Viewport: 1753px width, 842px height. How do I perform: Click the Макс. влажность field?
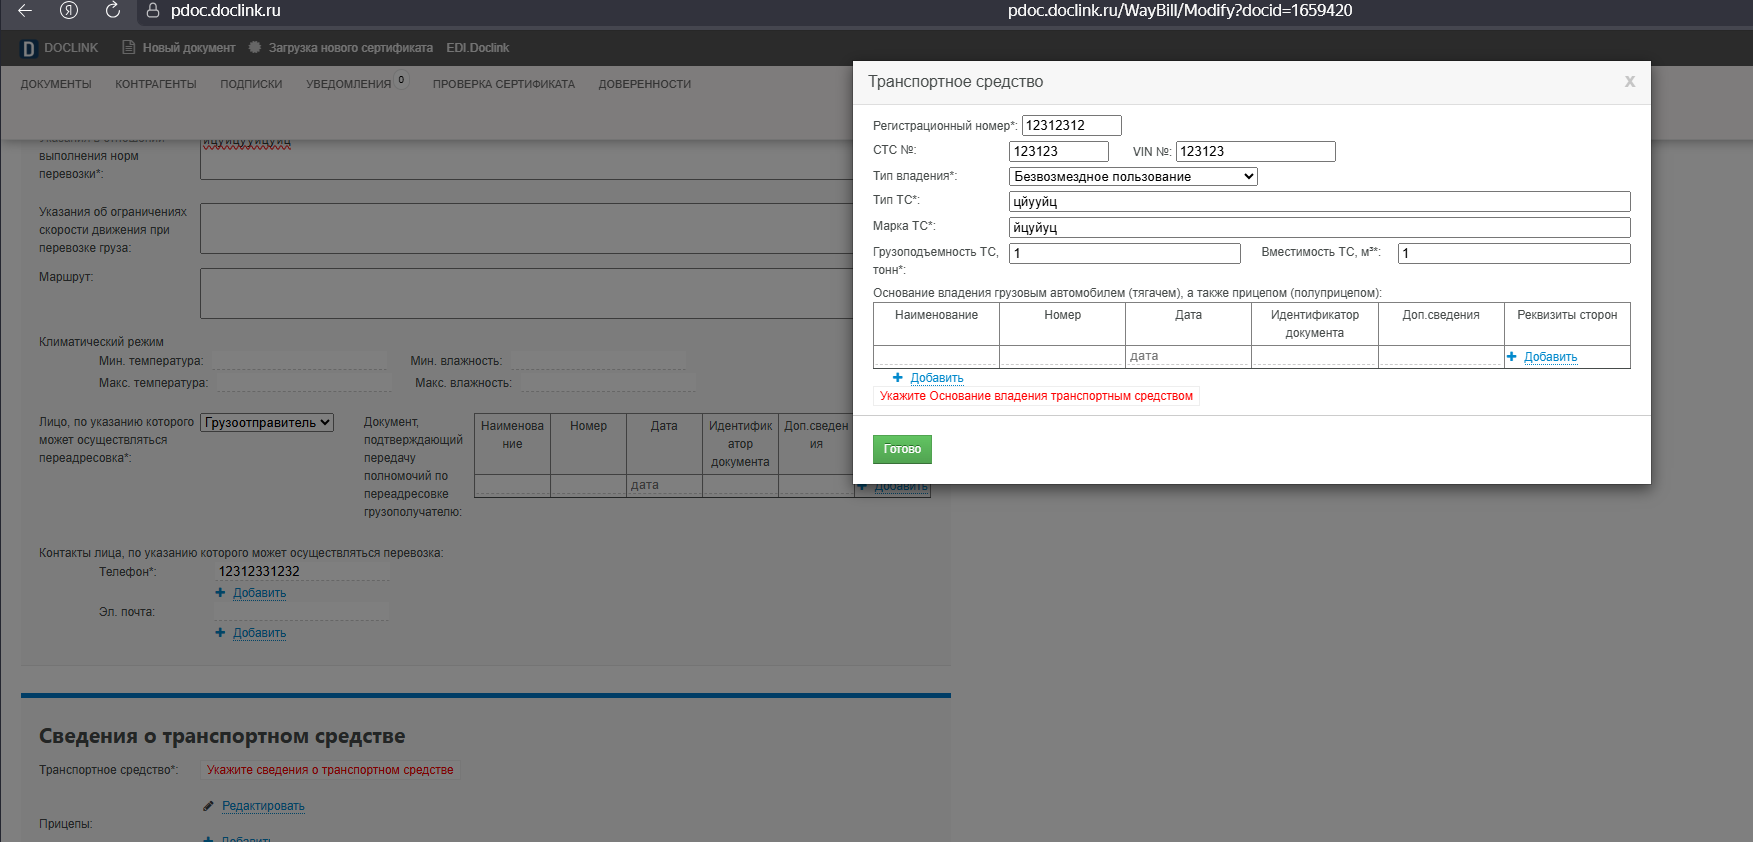(x=607, y=382)
